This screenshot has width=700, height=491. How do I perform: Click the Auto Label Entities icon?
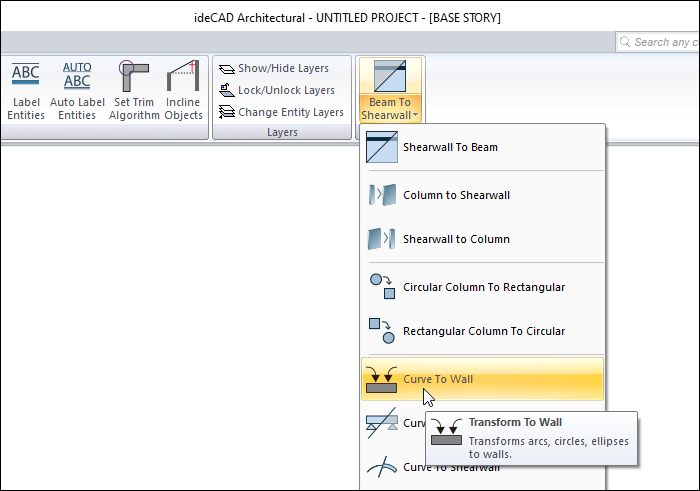point(77,76)
